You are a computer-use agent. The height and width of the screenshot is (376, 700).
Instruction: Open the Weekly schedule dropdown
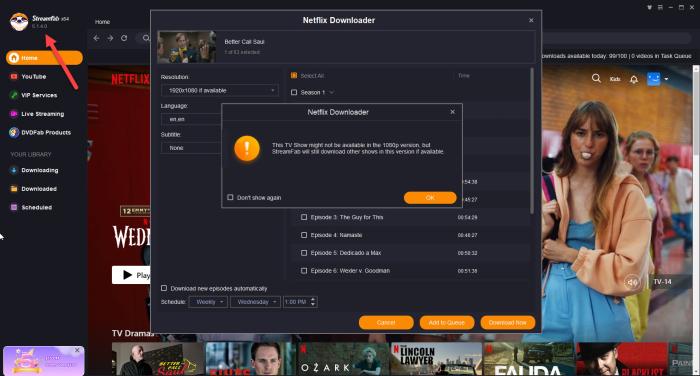208,302
